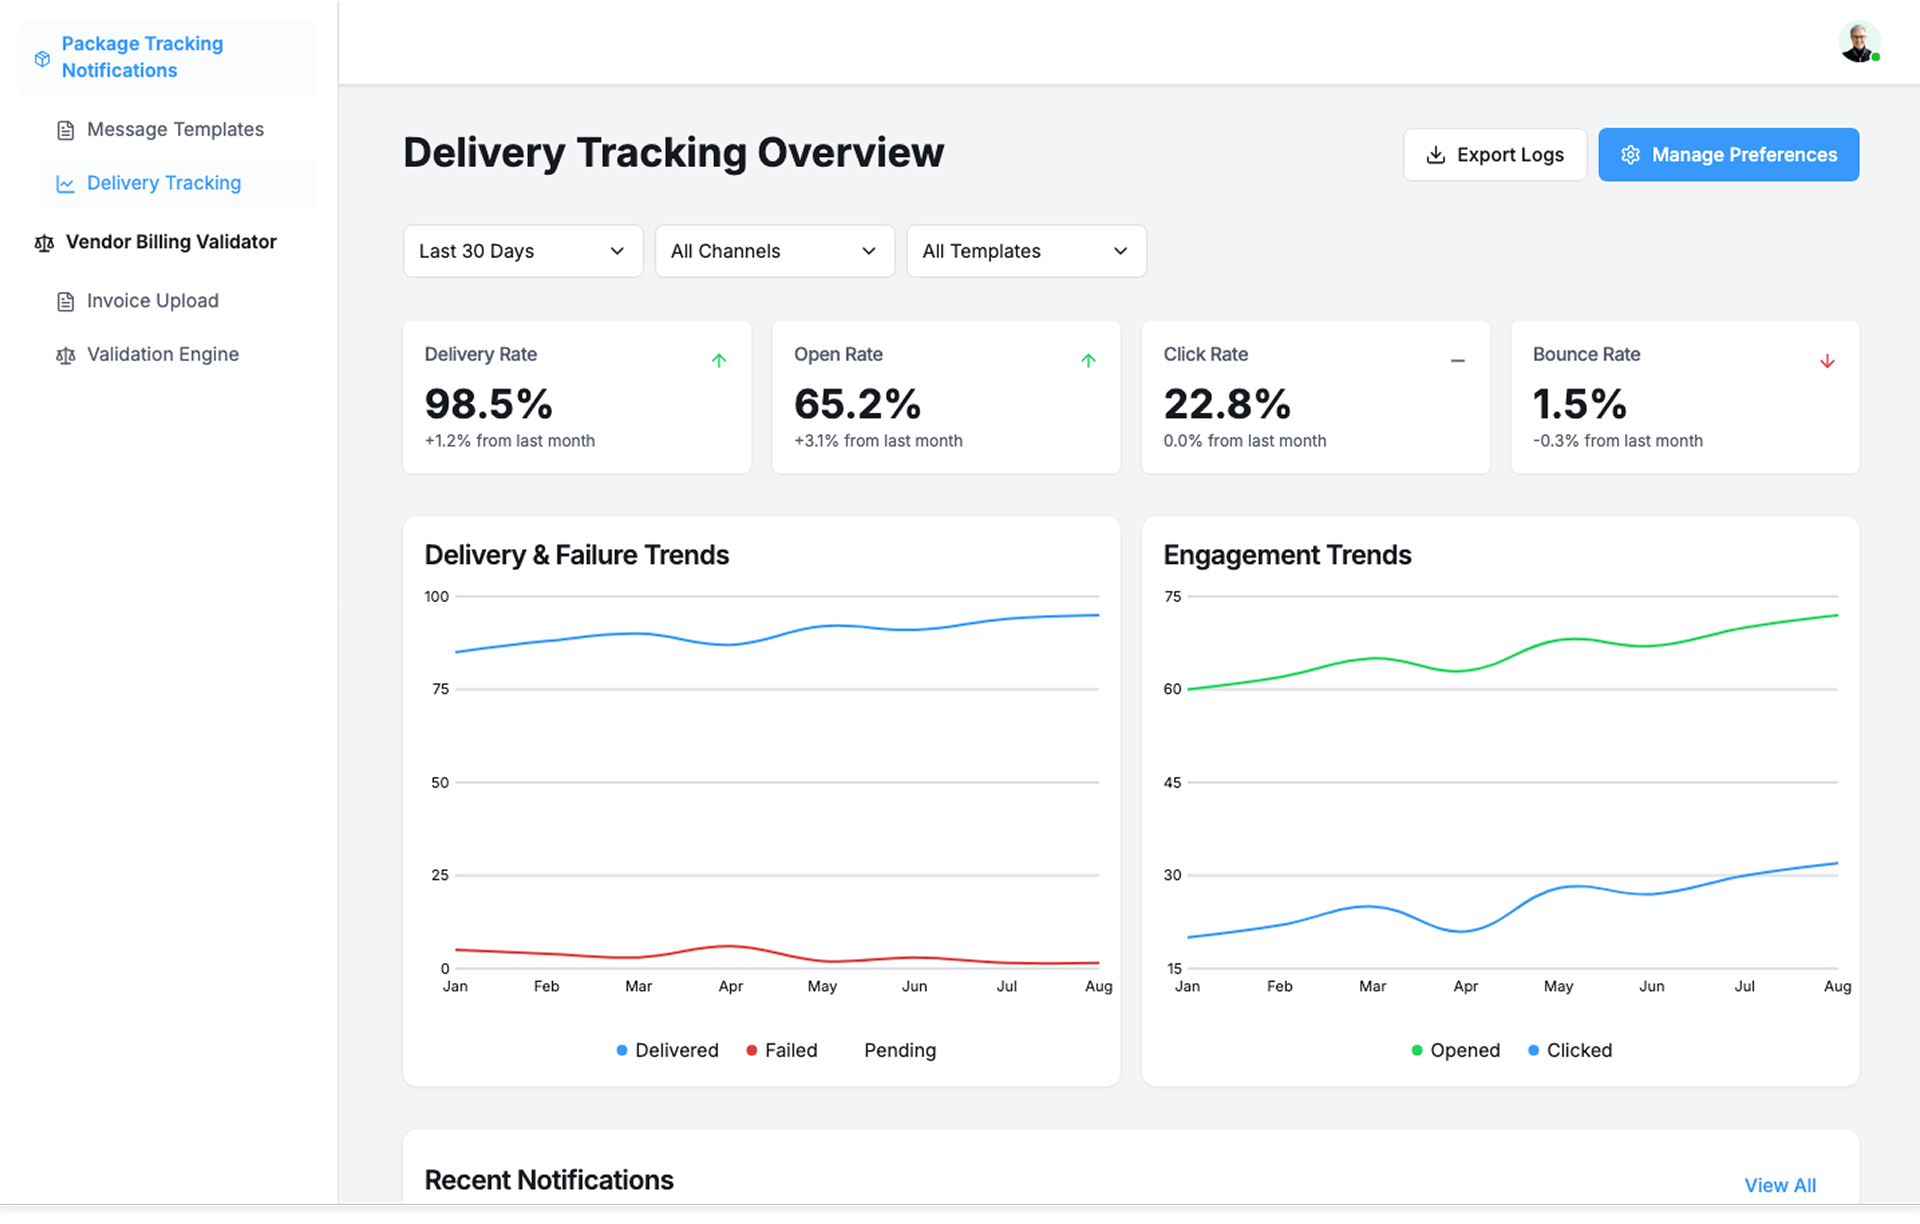Click the package box icon in sidebar
This screenshot has height=1224, width=1920.
click(42, 58)
